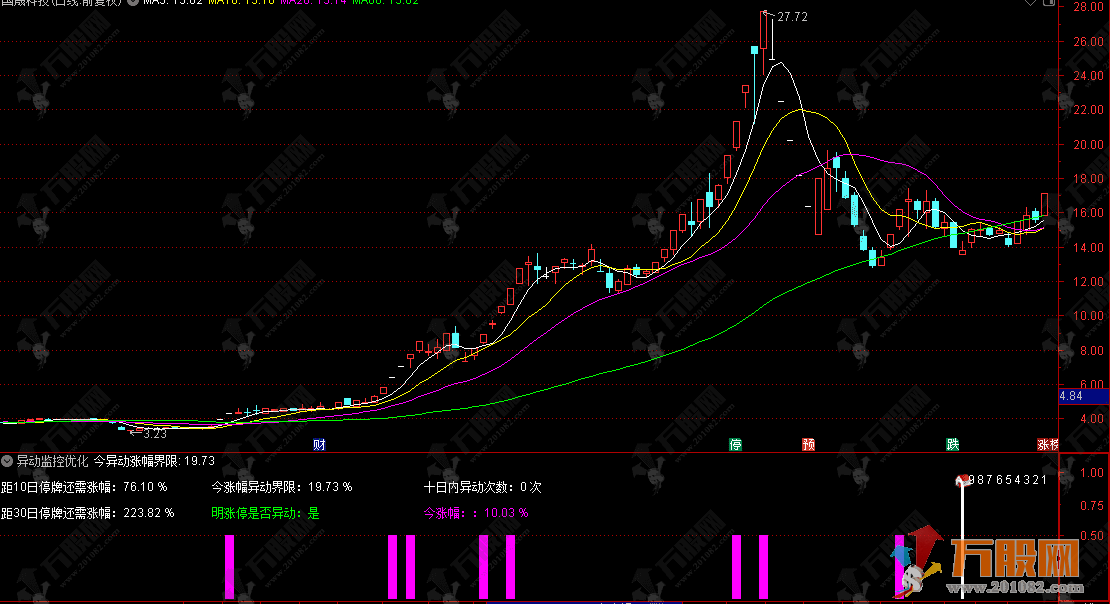Click the red 预 event marker
The image size is (1110, 604).
[x=808, y=445]
